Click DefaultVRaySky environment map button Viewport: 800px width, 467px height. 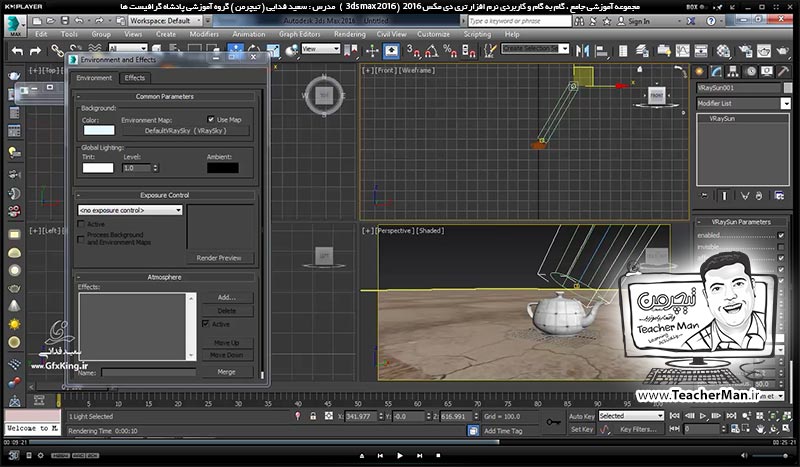[x=185, y=131]
